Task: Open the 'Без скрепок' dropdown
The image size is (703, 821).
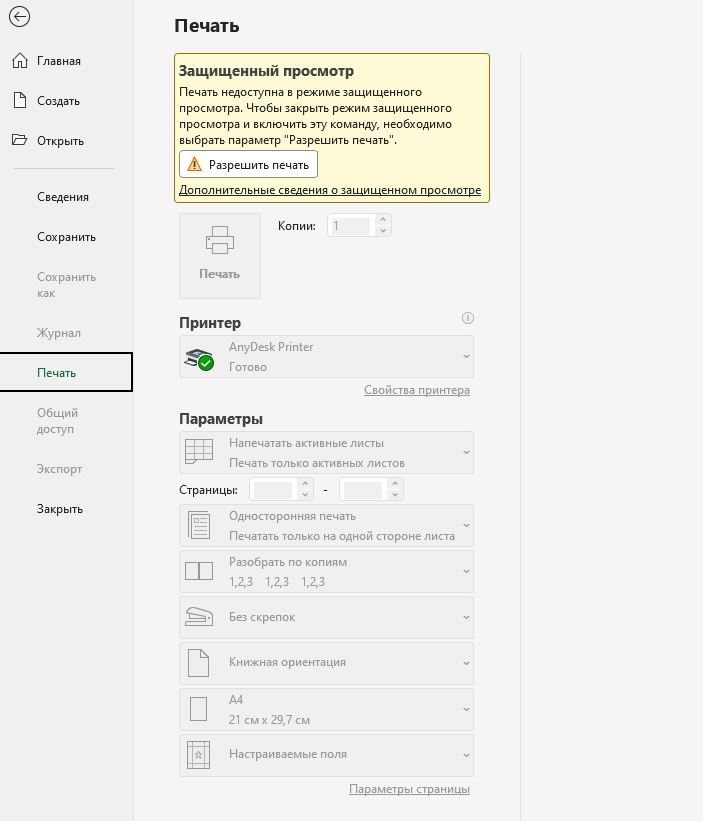Action: click(326, 617)
